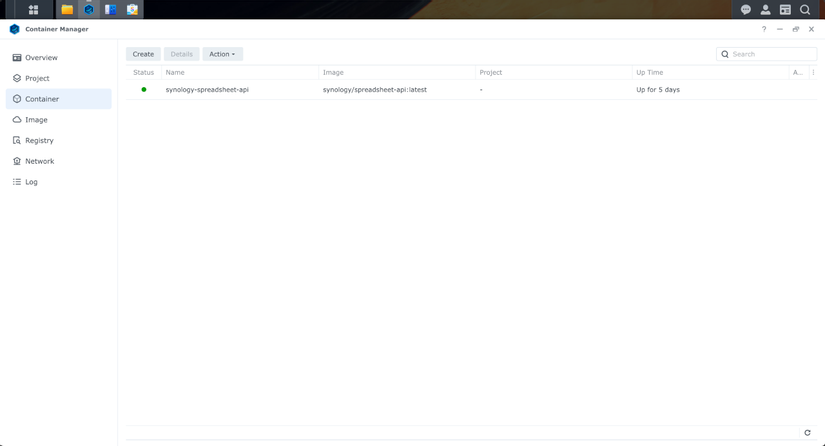Sort by Up Time column header
This screenshot has height=446, width=825.
coord(711,73)
